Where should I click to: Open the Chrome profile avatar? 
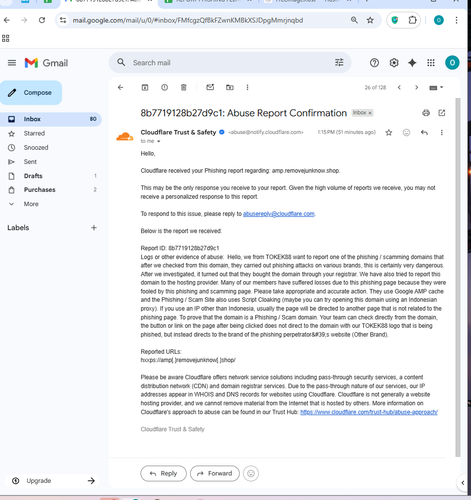(x=439, y=20)
